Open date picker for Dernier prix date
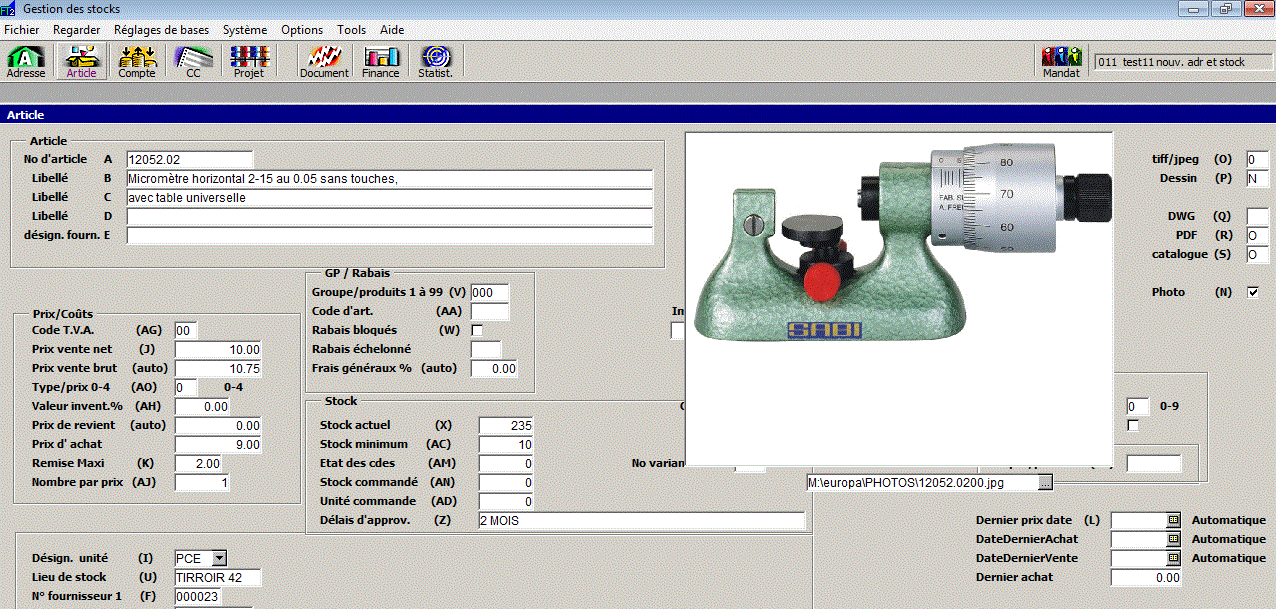This screenshot has width=1276, height=609. click(1174, 520)
